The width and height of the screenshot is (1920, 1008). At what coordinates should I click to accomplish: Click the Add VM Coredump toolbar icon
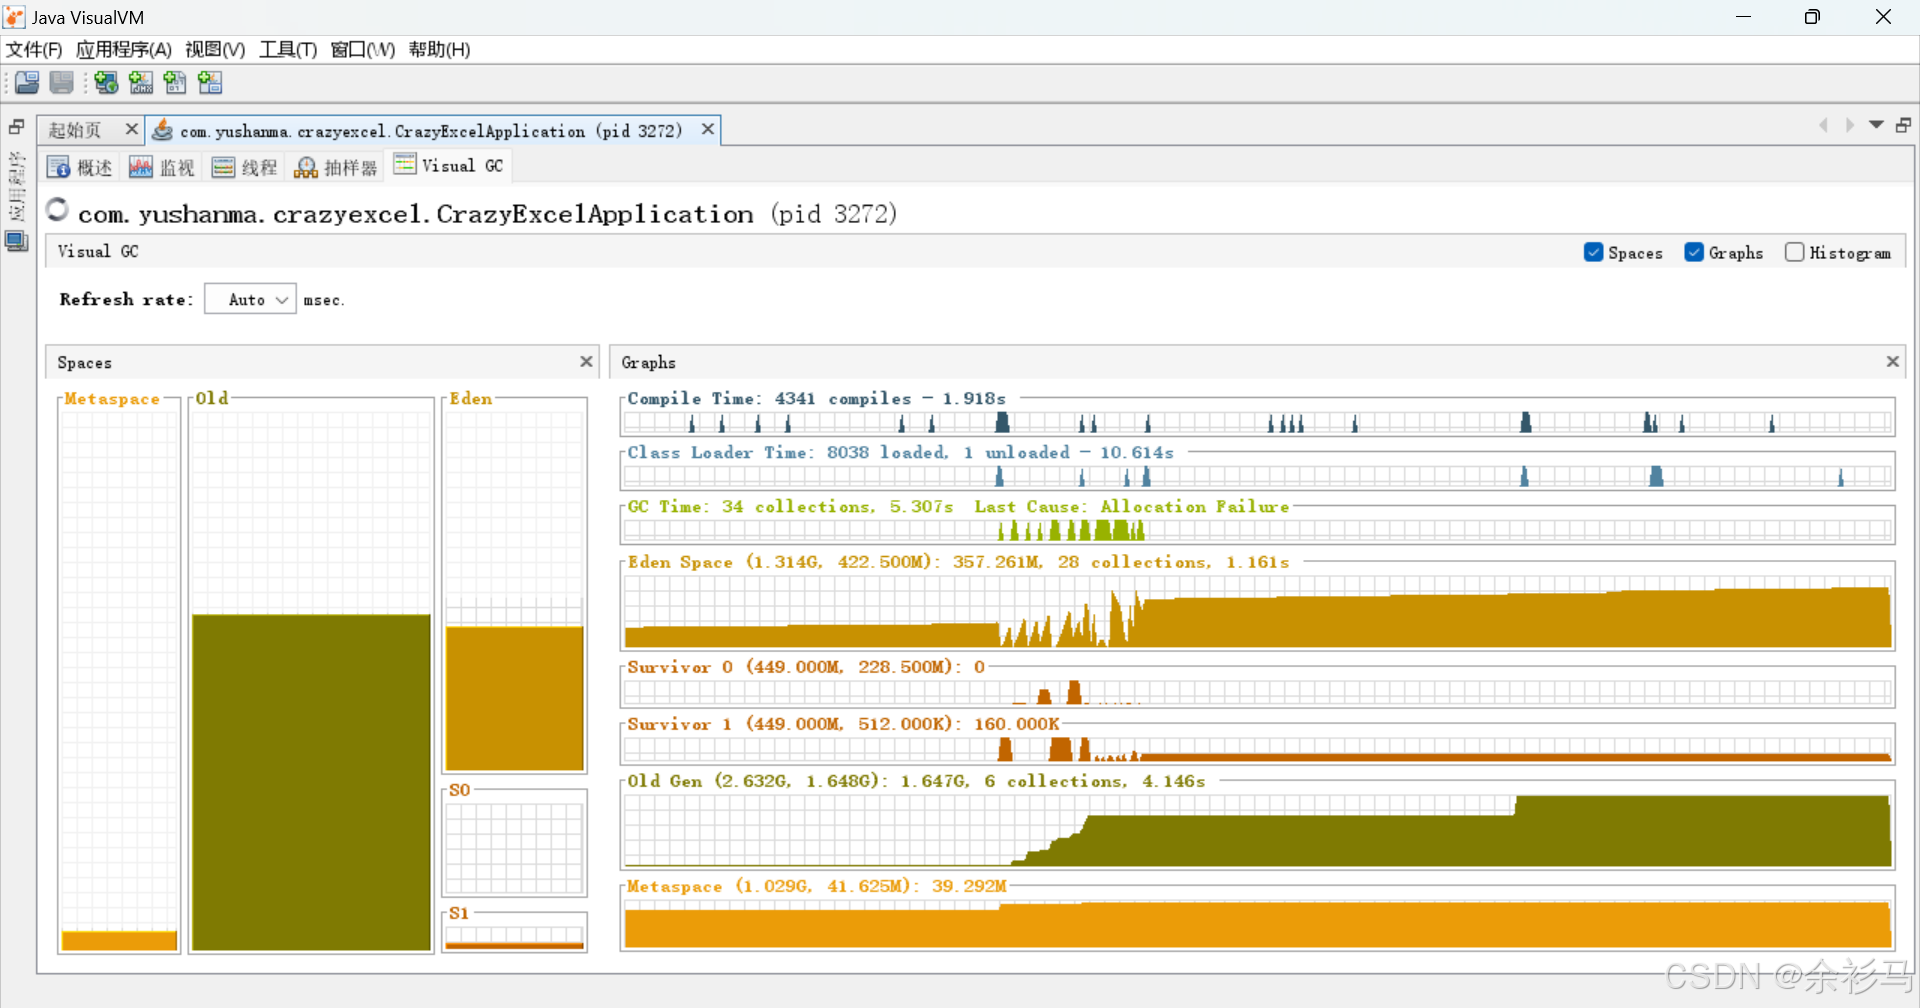(x=175, y=83)
